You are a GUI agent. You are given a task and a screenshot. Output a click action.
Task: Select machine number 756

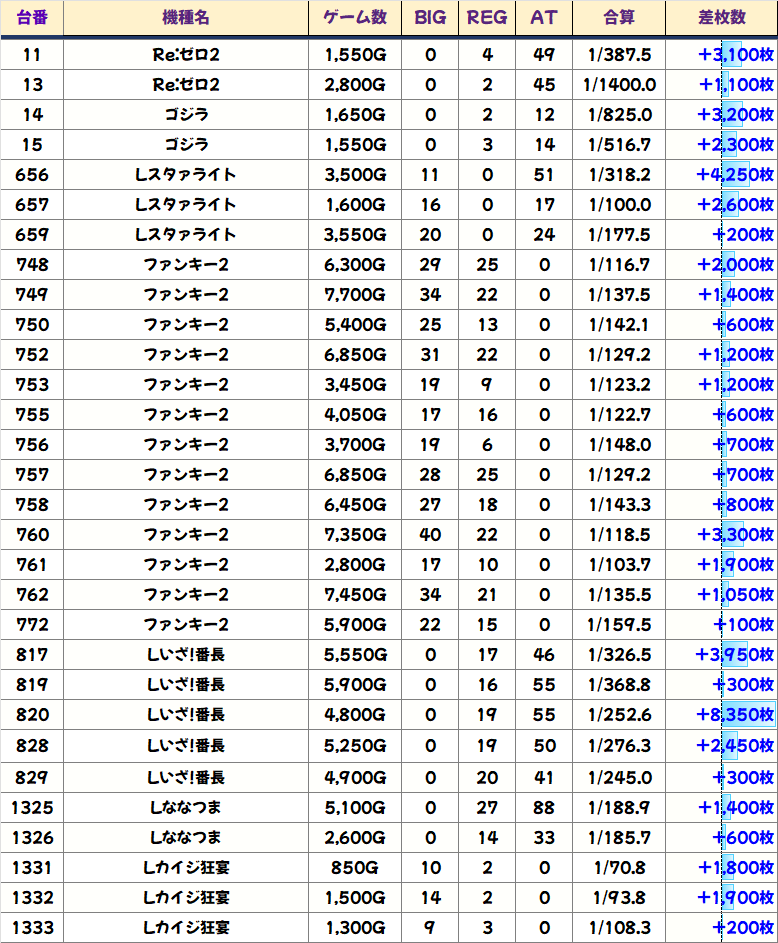click(x=32, y=445)
